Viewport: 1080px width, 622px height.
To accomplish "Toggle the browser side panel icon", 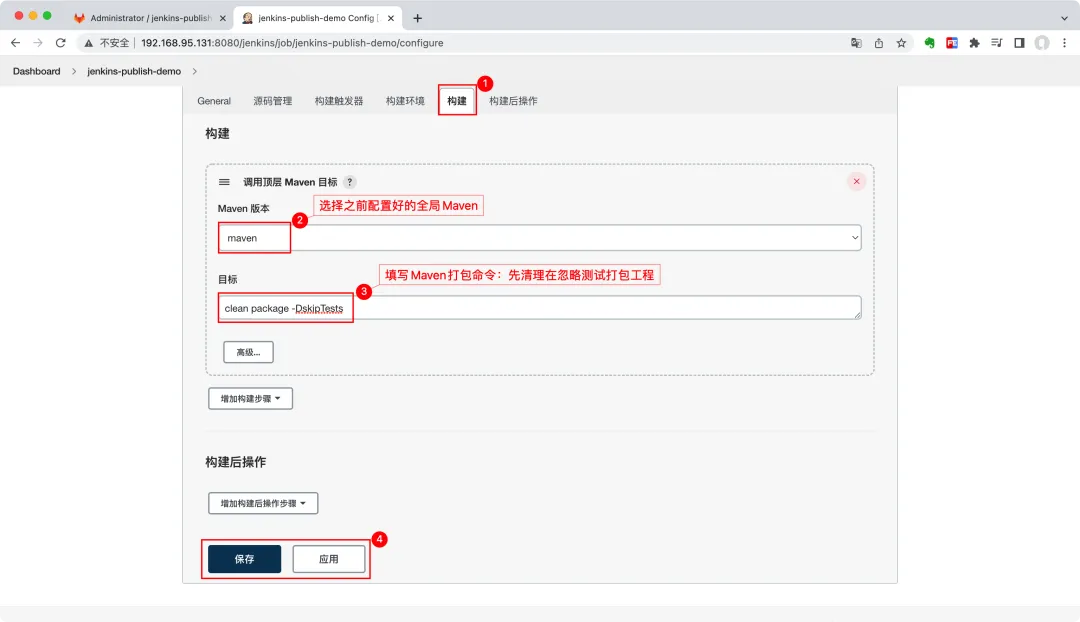I will click(x=1019, y=43).
